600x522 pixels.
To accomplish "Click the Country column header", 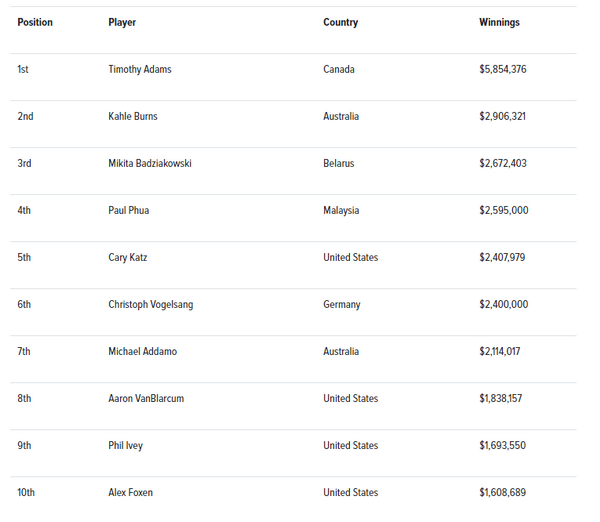I will [x=341, y=22].
